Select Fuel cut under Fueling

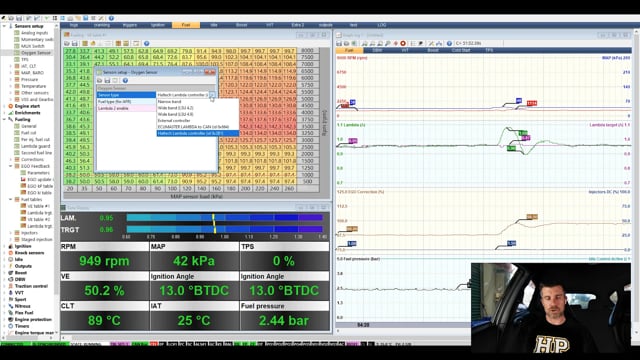point(29,133)
